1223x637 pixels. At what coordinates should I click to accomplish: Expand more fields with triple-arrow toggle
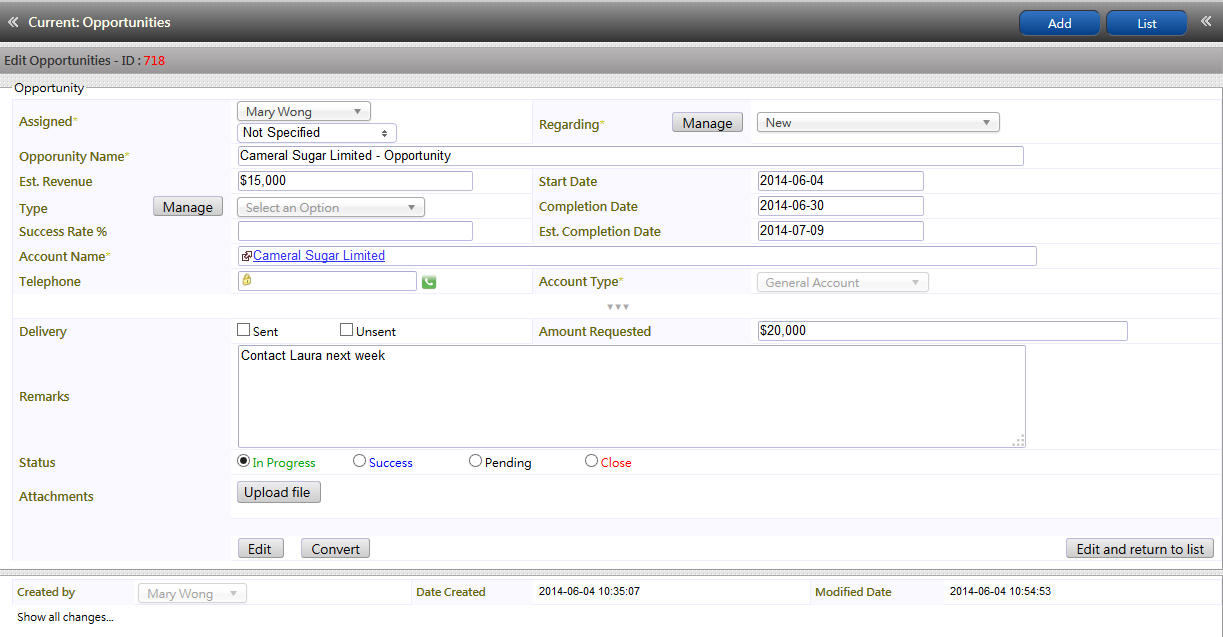click(x=617, y=306)
